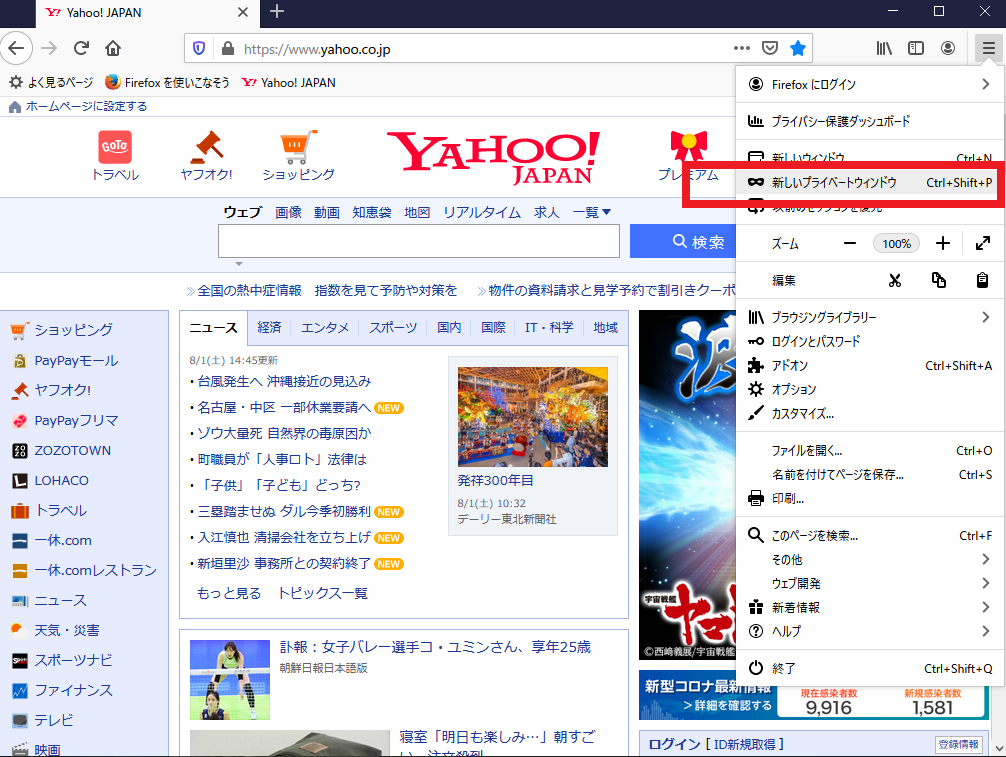Open プライバシー保護ダッシュボード menu entry
The height and width of the screenshot is (757, 1006).
(870, 121)
